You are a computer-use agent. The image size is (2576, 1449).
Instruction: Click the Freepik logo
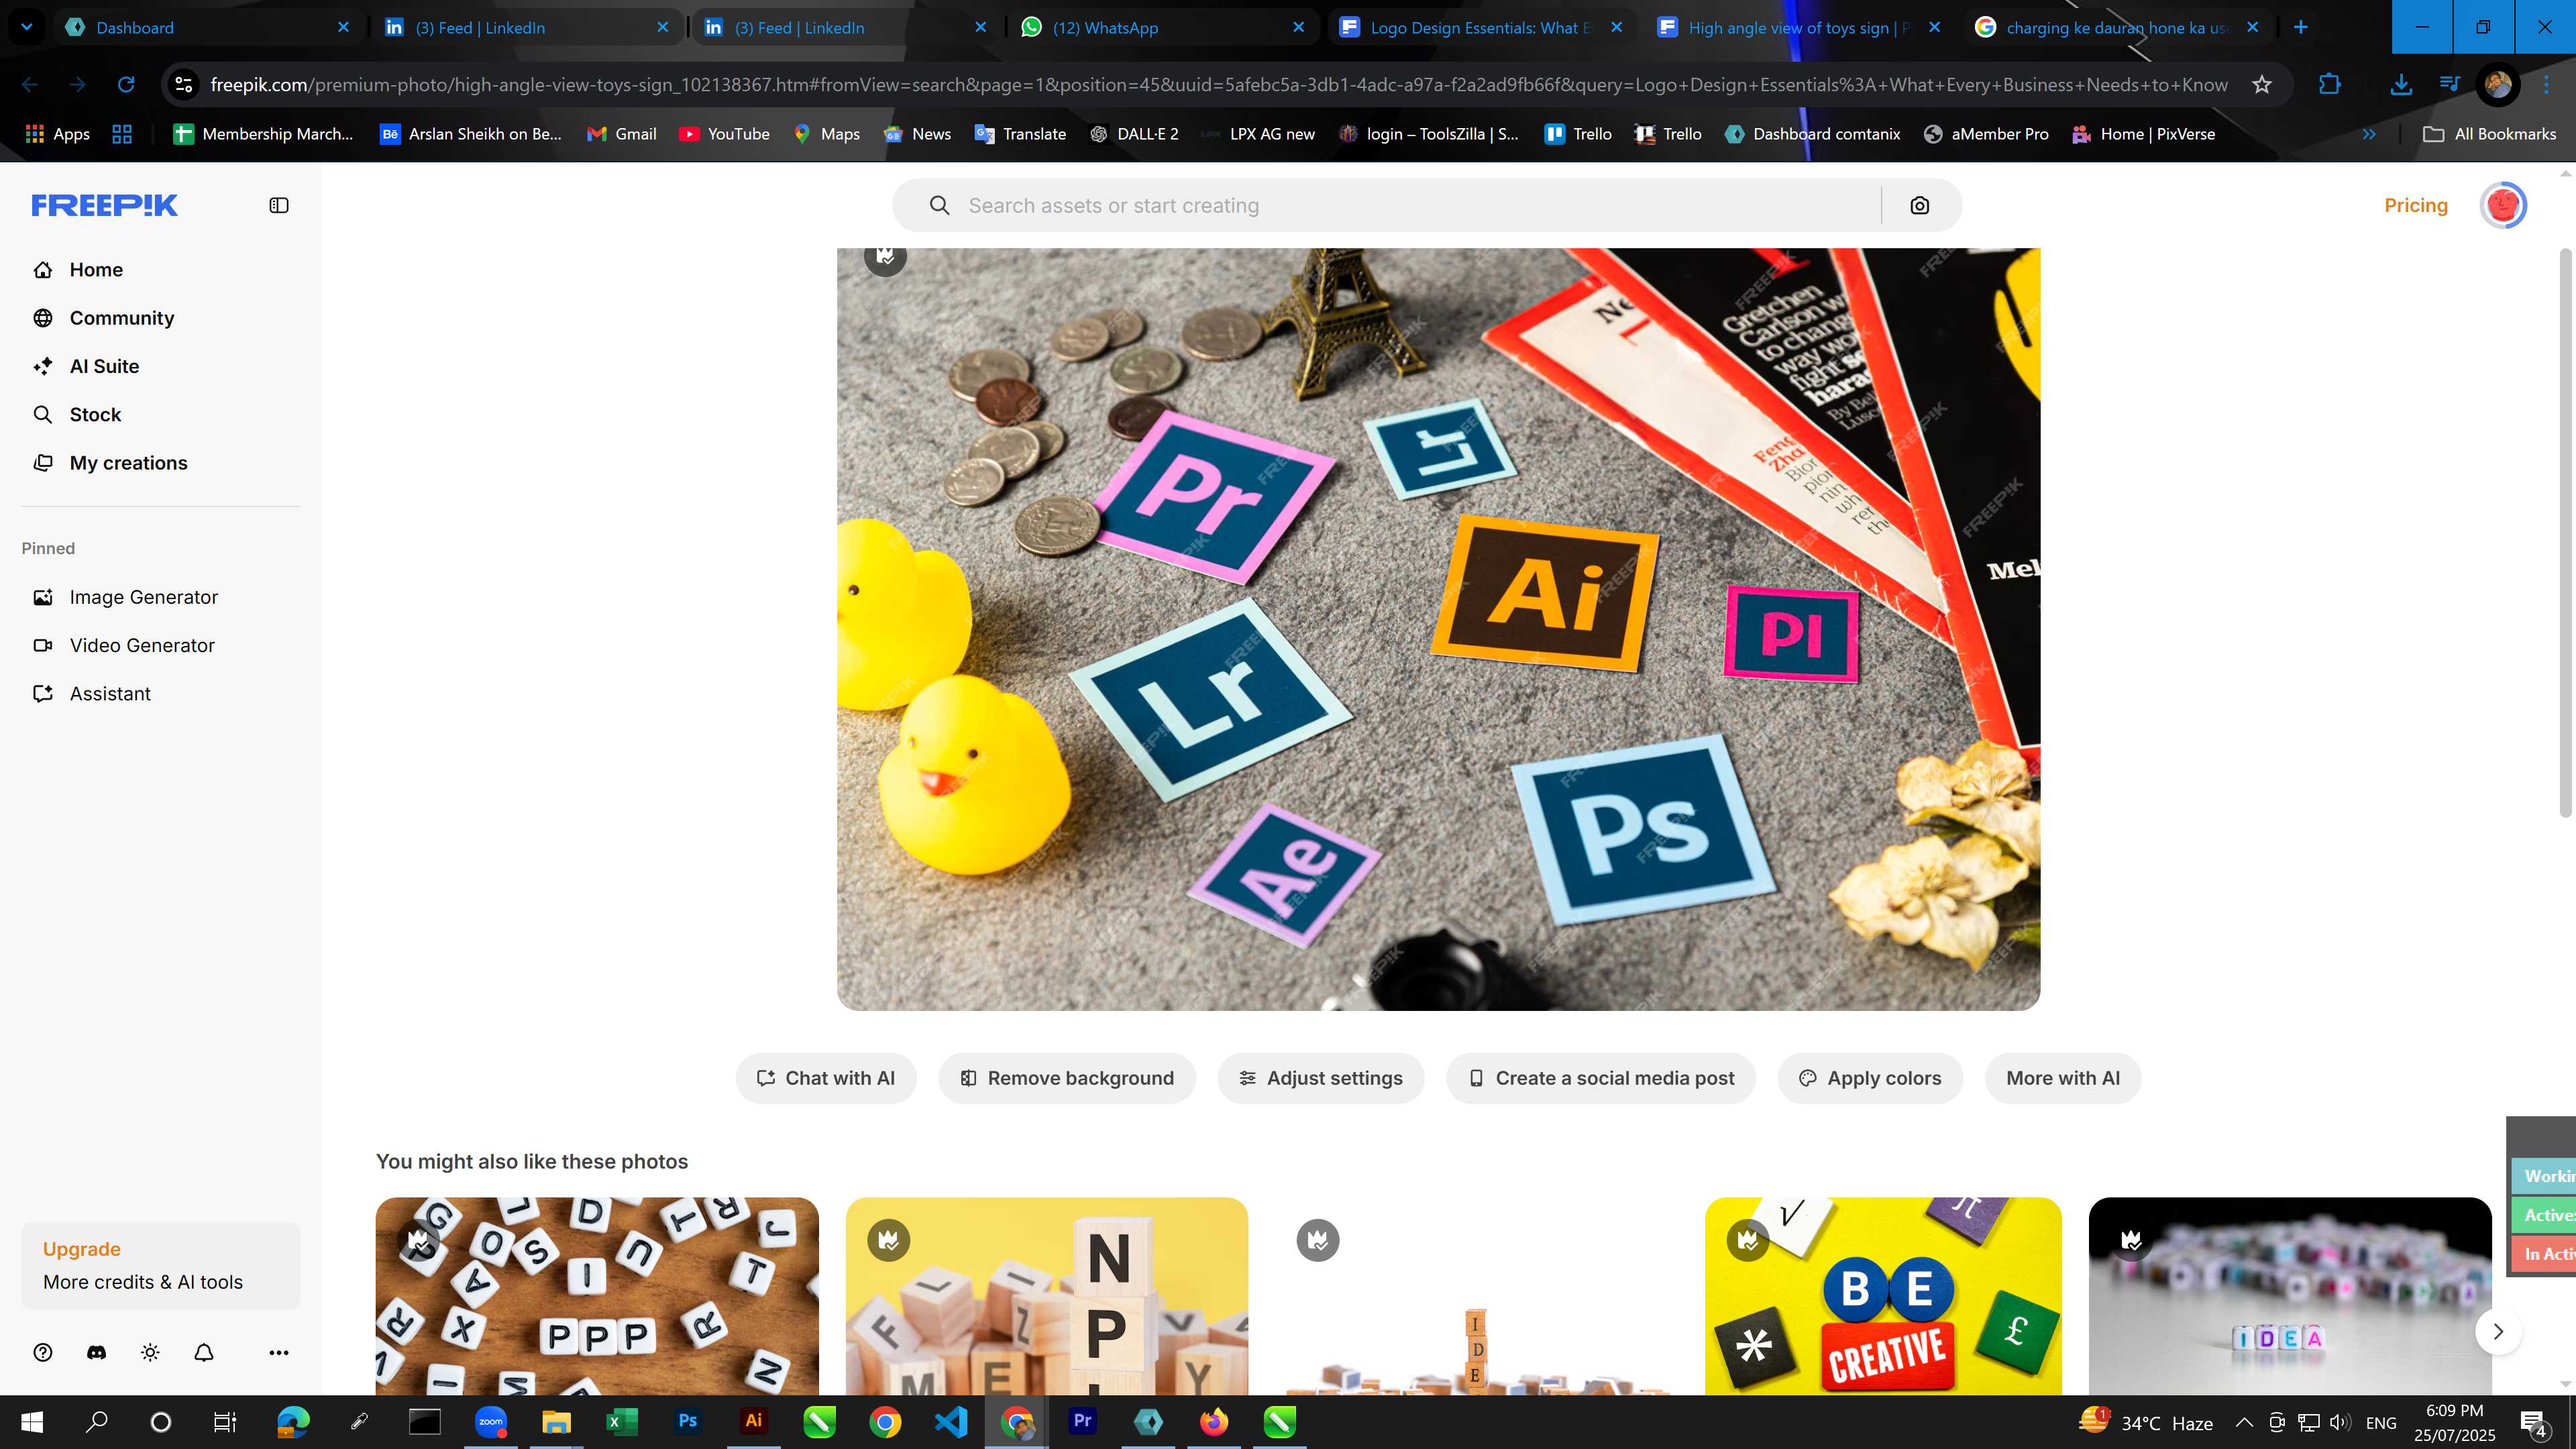pos(105,205)
